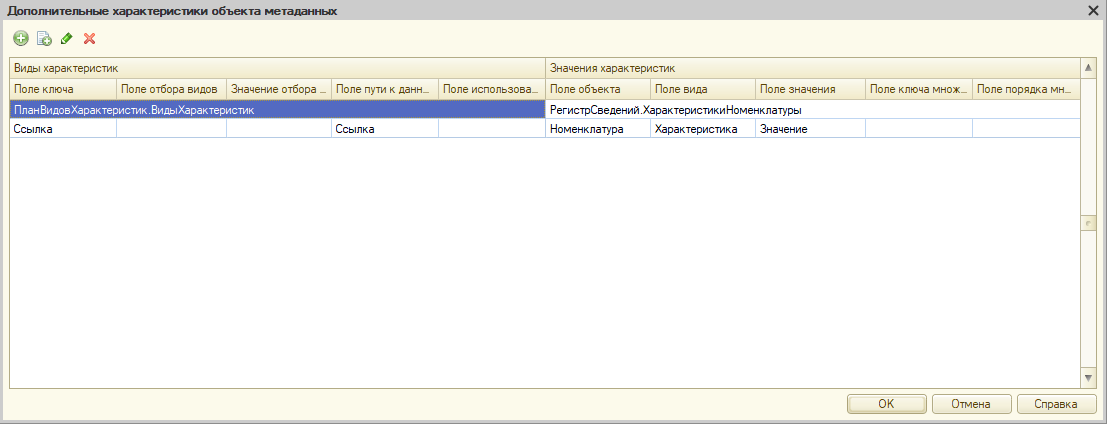The height and width of the screenshot is (424, 1107).
Task: Click the Copy row toolbar icon
Action: (x=44, y=39)
